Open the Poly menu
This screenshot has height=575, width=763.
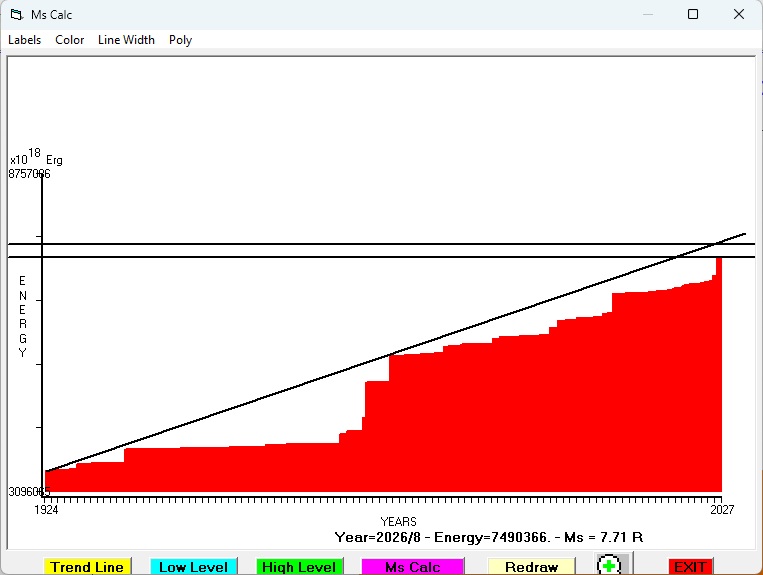(x=180, y=40)
